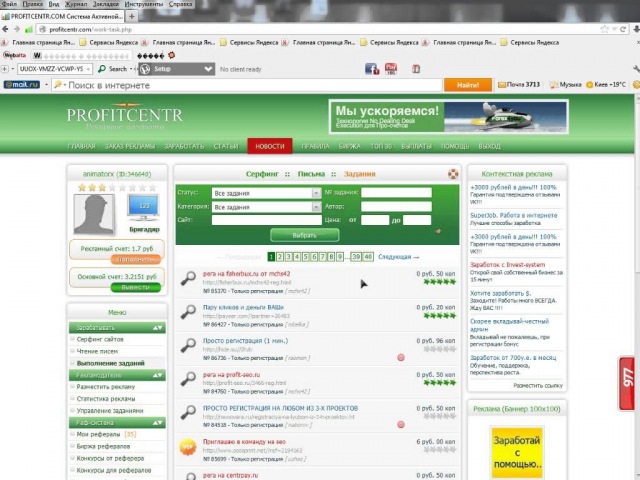Click the Выбрать filter button
The height and width of the screenshot is (480, 640).
click(304, 235)
